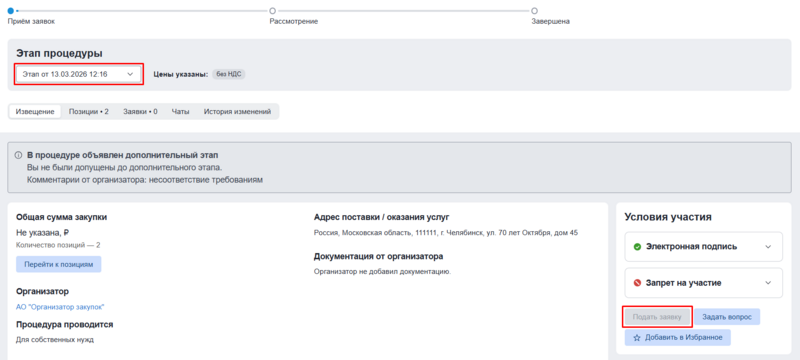
Task: Click the 'без НДС' price tag
Action: [229, 74]
